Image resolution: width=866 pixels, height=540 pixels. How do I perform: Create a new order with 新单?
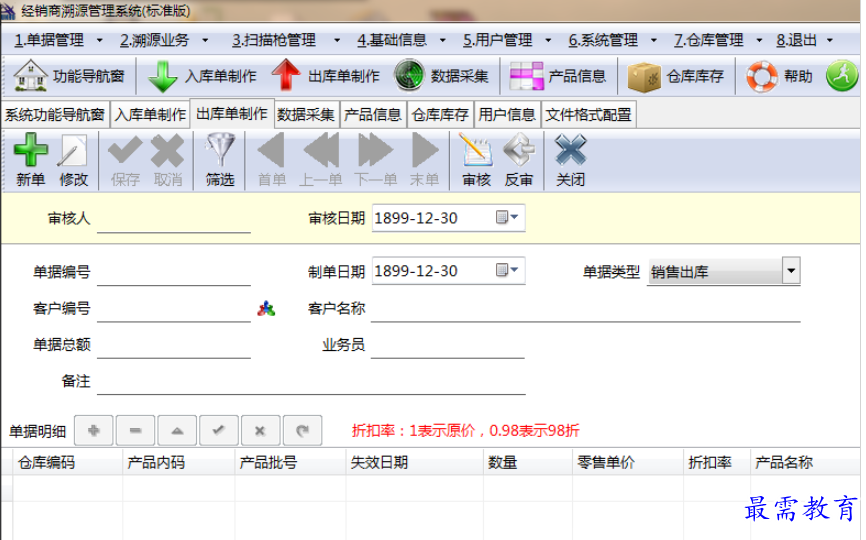[30, 160]
